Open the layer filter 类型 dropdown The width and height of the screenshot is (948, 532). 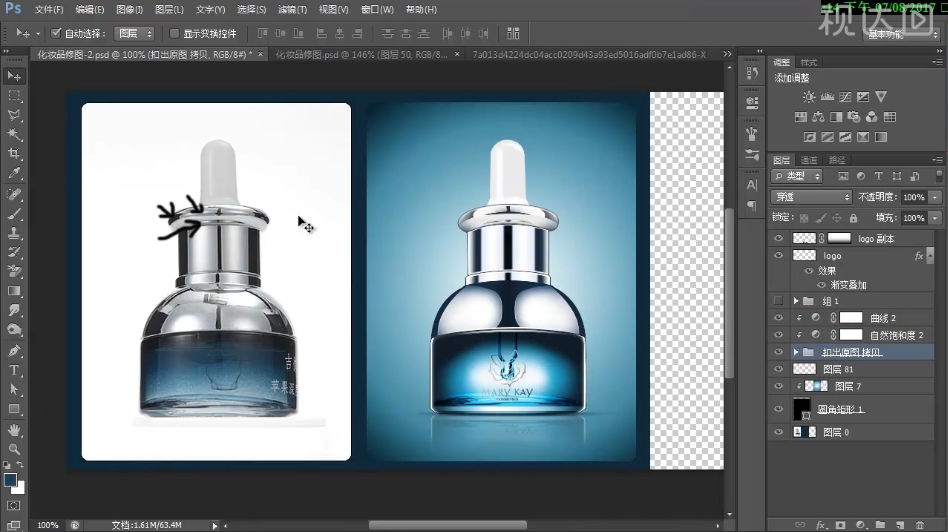(797, 176)
